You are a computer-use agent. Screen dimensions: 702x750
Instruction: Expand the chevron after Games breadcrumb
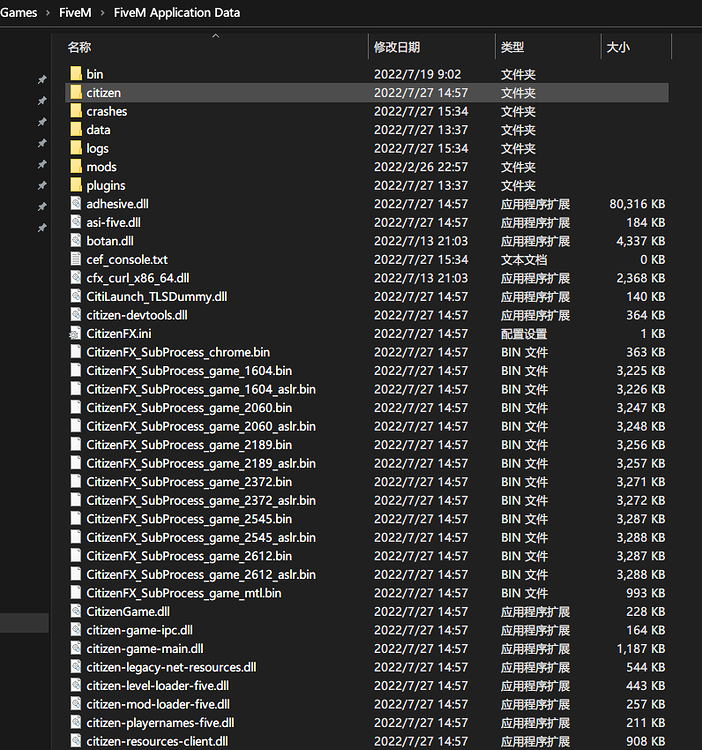48,13
